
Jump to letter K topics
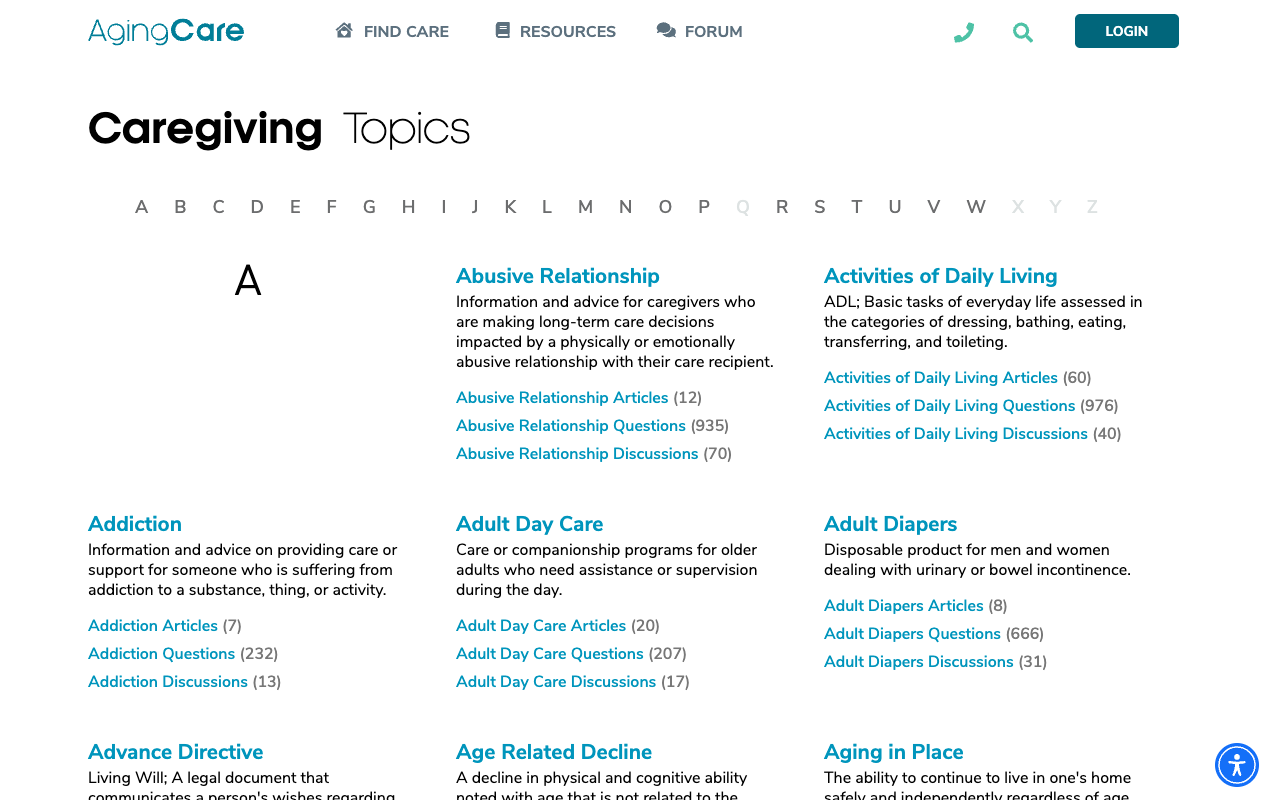click(510, 207)
